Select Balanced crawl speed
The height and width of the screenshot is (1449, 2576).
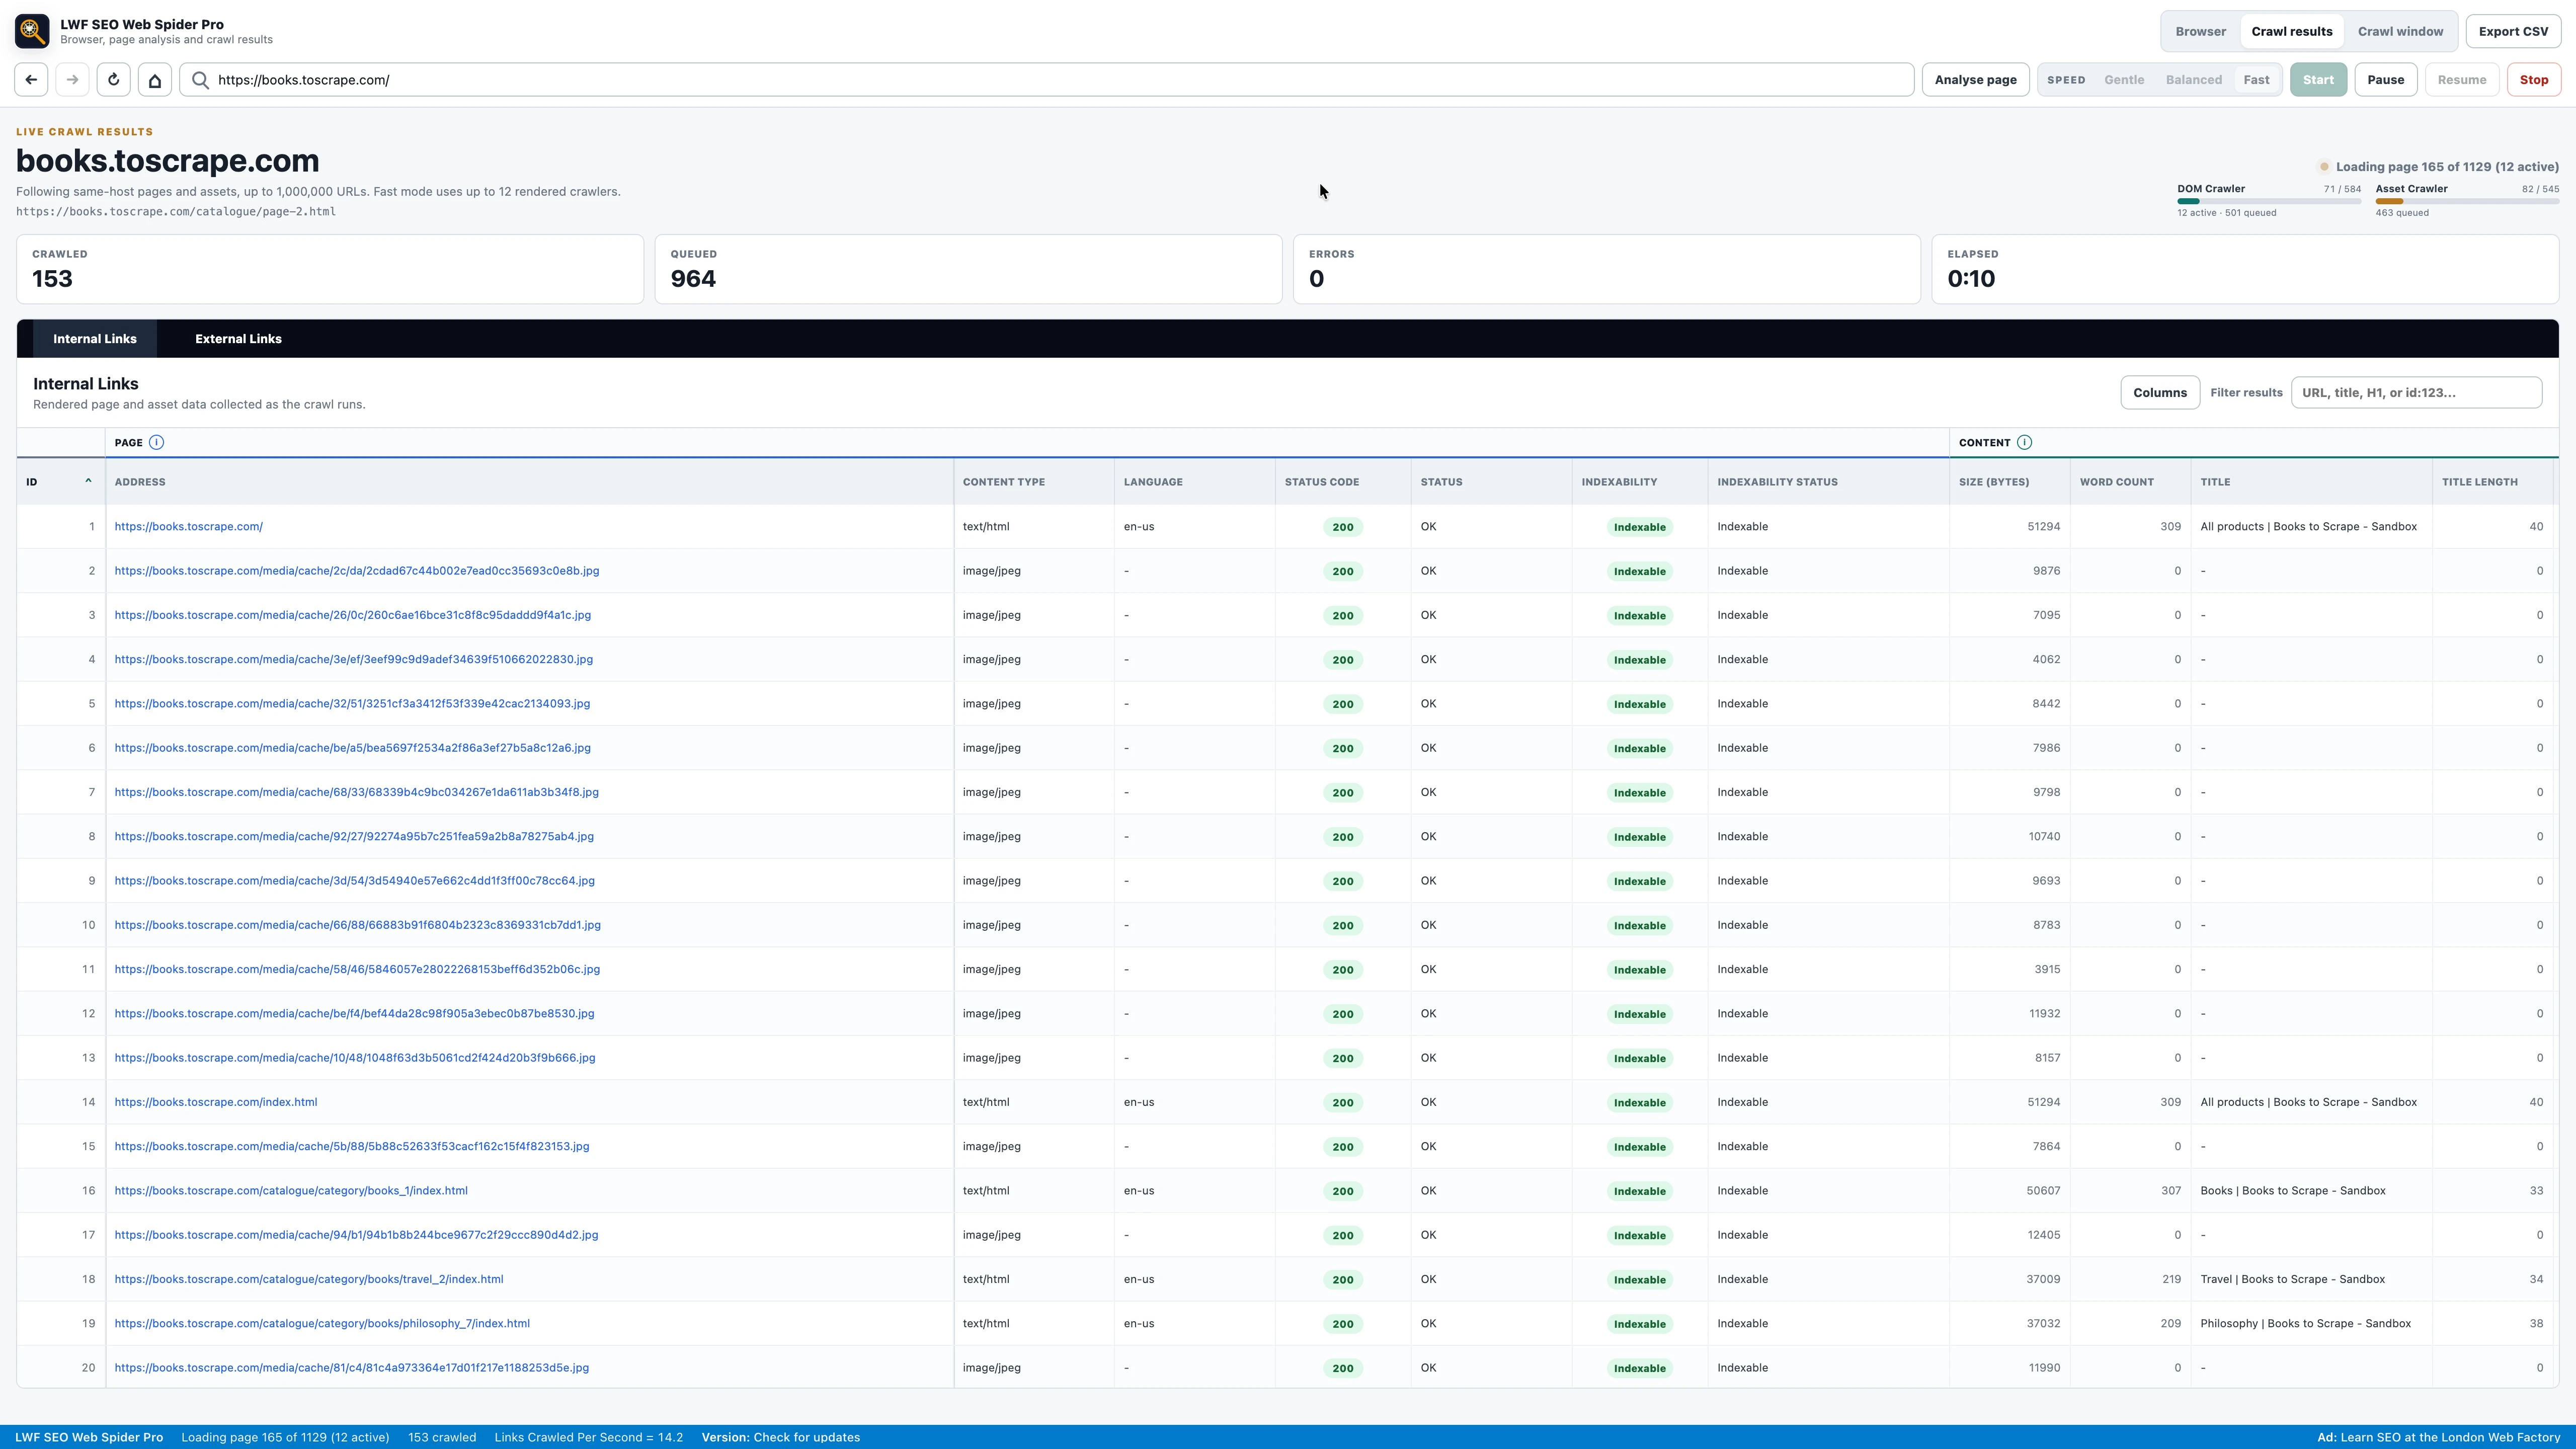point(2193,80)
